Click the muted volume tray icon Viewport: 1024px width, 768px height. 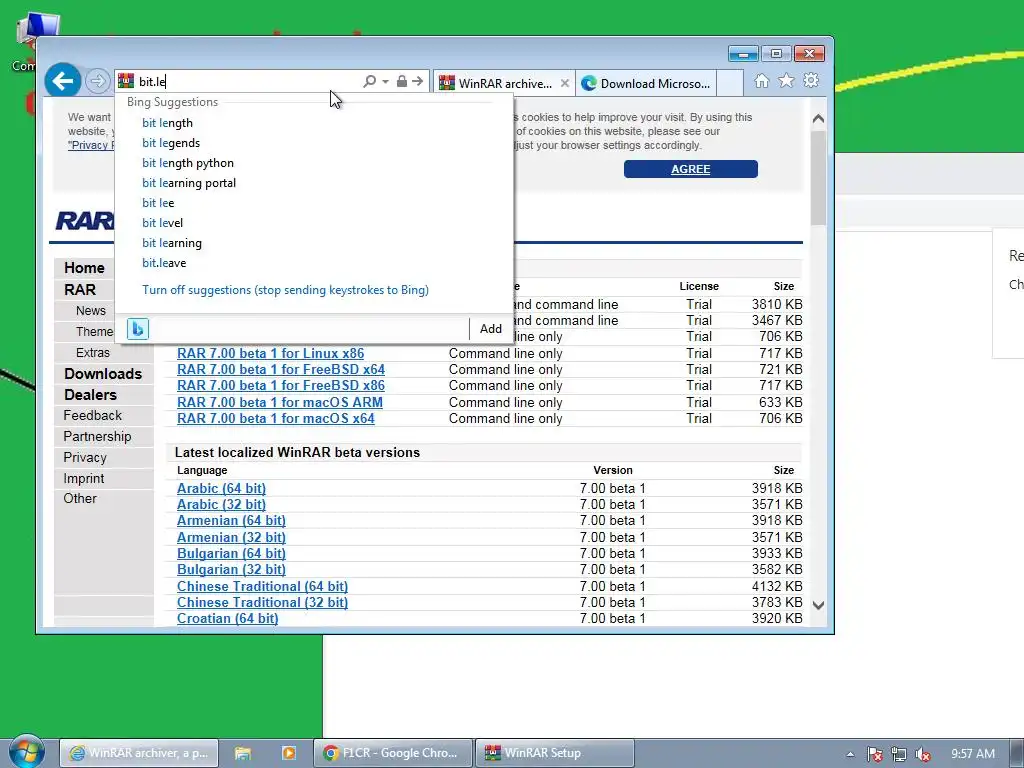tap(923, 754)
